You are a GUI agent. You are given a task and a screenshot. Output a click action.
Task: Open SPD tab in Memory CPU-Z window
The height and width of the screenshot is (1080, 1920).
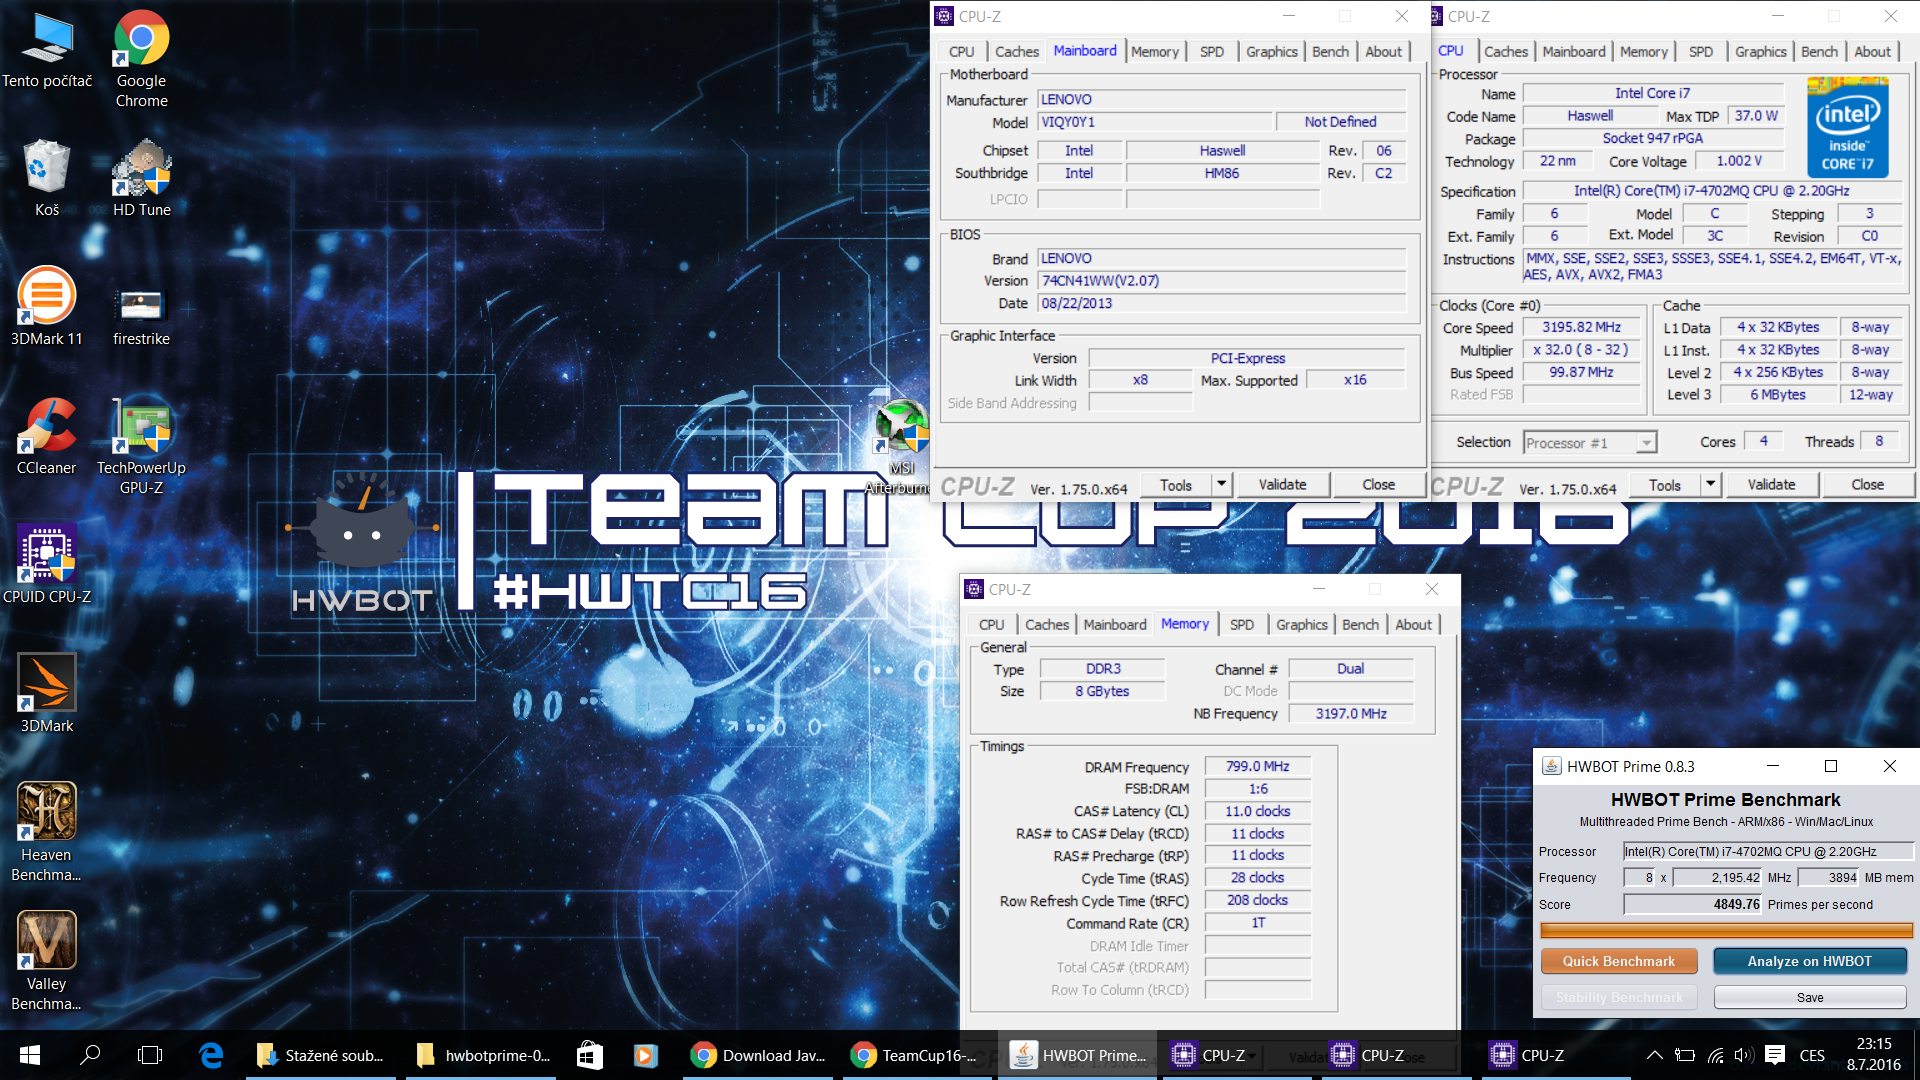[x=1242, y=625]
